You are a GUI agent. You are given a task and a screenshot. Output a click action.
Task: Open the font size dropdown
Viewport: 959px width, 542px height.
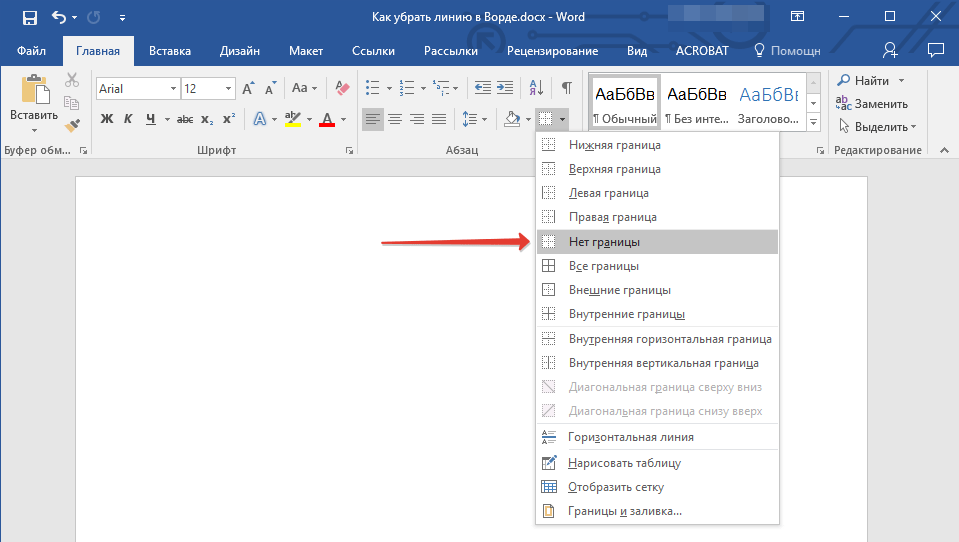pos(228,89)
